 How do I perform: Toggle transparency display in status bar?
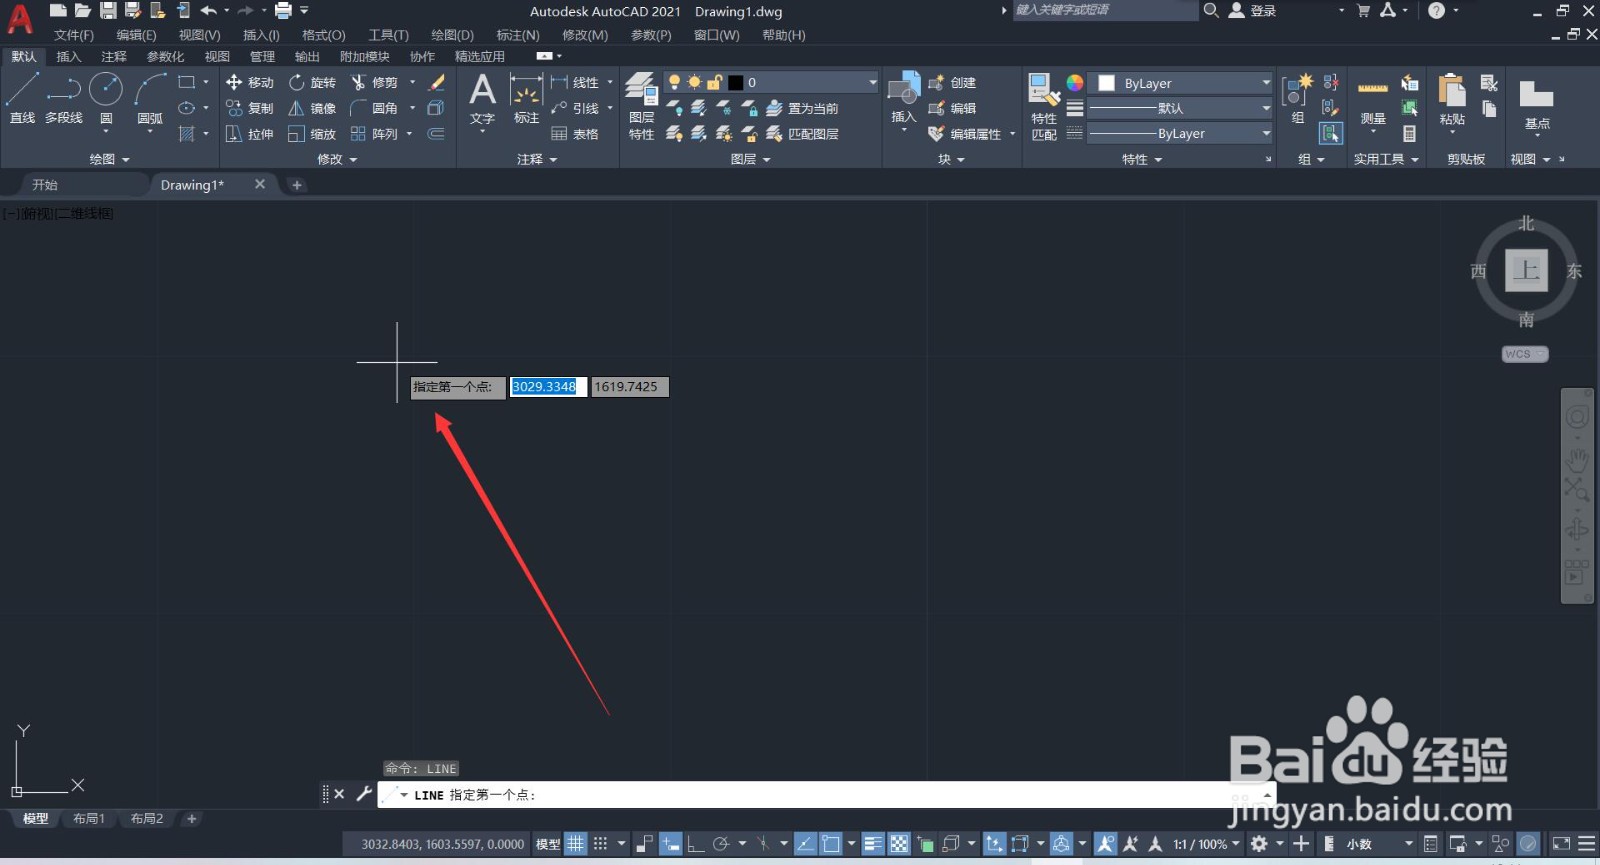coord(899,844)
